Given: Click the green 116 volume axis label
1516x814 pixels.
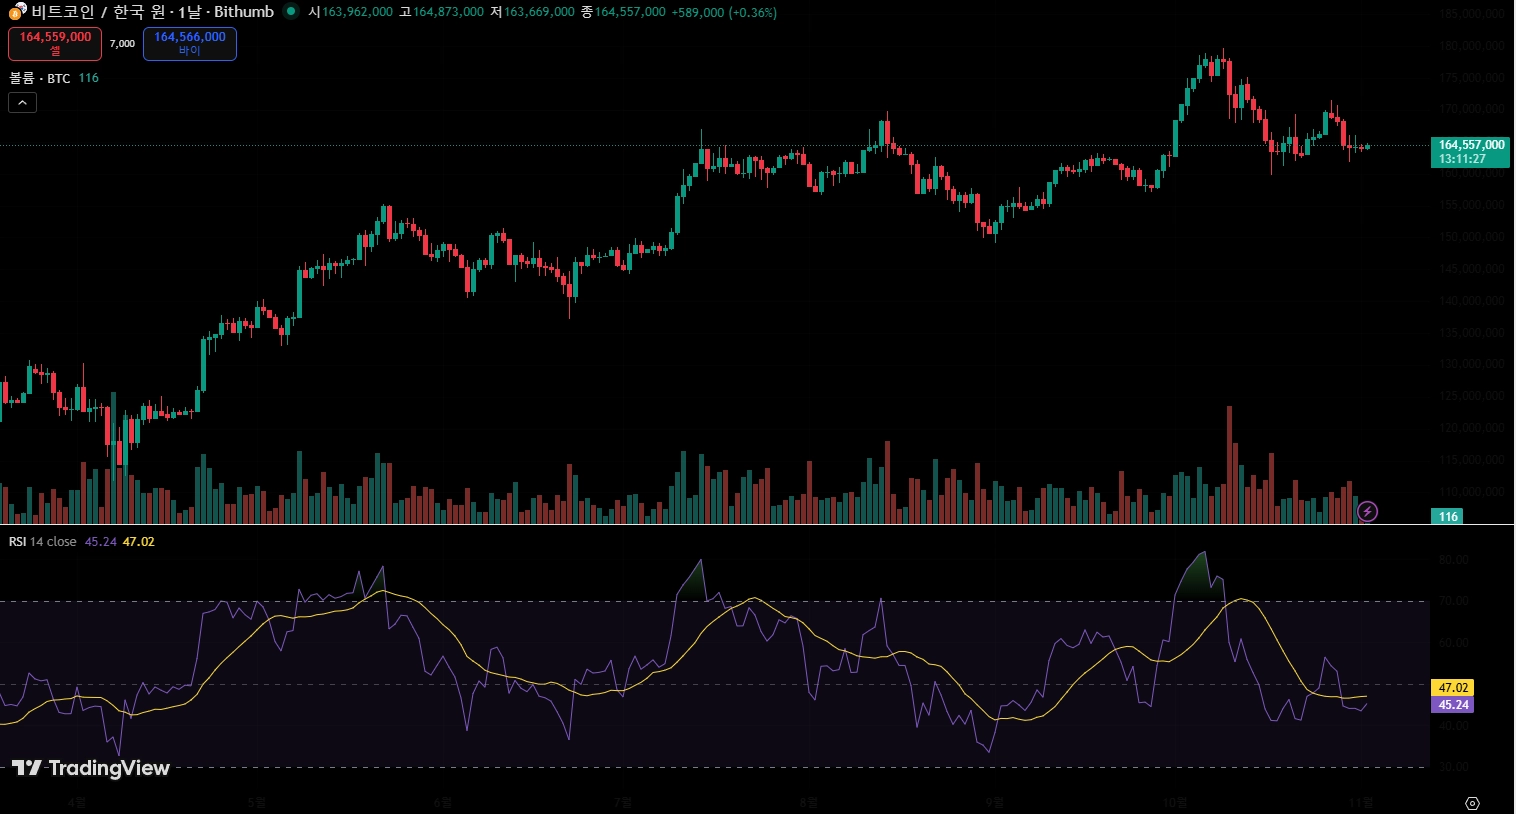Looking at the screenshot, I should pos(1449,517).
